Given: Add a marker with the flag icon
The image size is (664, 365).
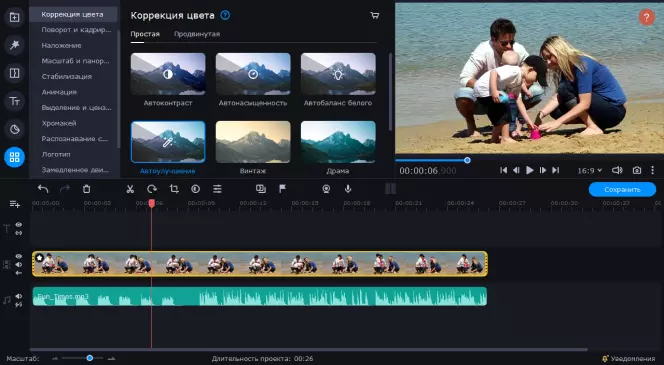Looking at the screenshot, I should [282, 189].
